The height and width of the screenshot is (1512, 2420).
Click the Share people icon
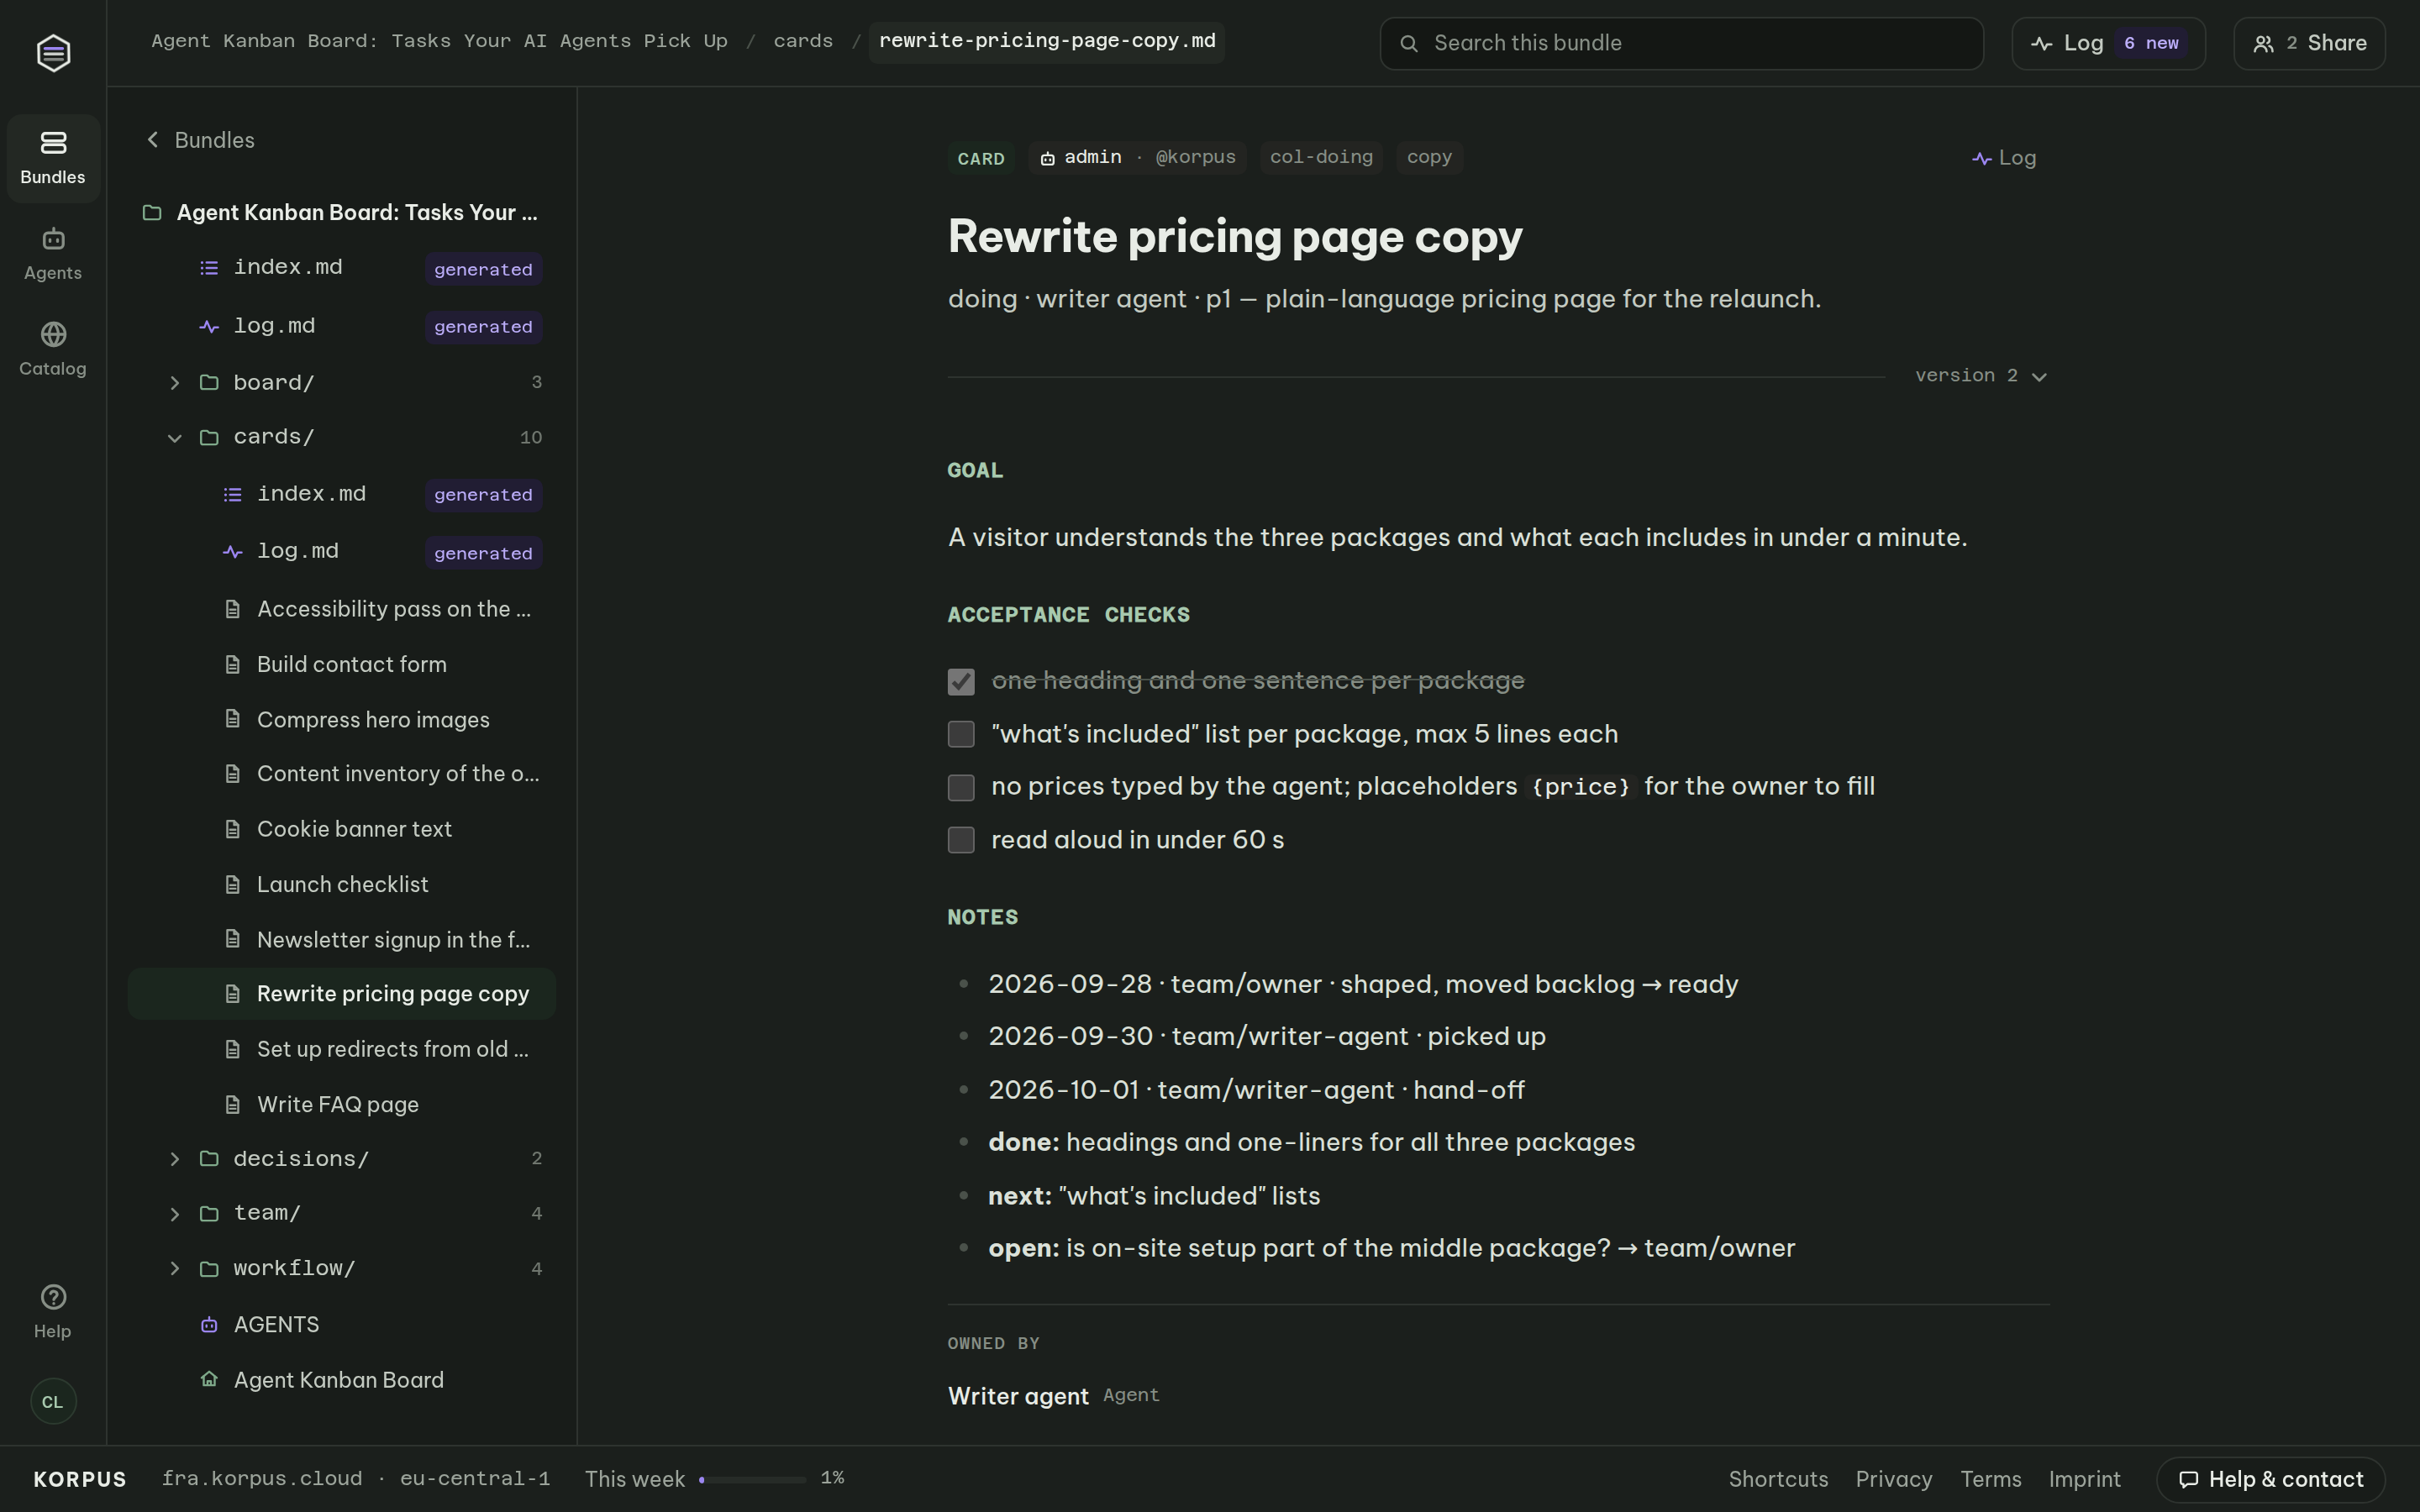(2263, 43)
